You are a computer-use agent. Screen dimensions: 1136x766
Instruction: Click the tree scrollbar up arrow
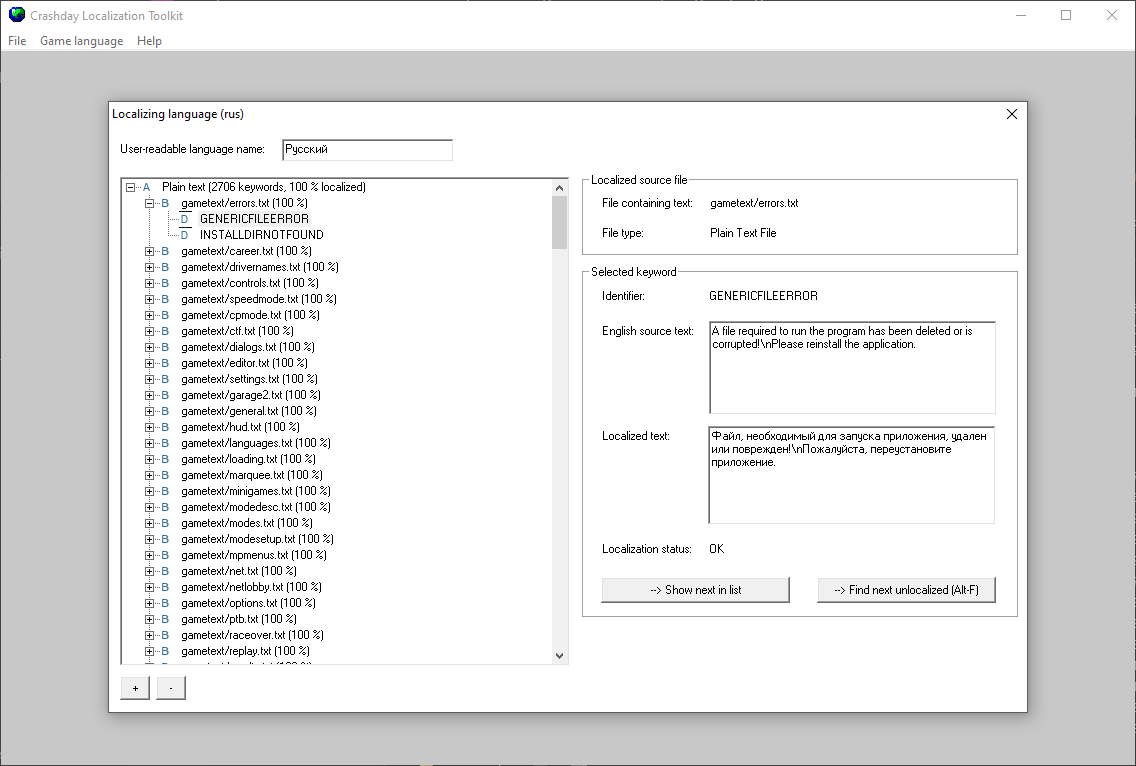(559, 188)
